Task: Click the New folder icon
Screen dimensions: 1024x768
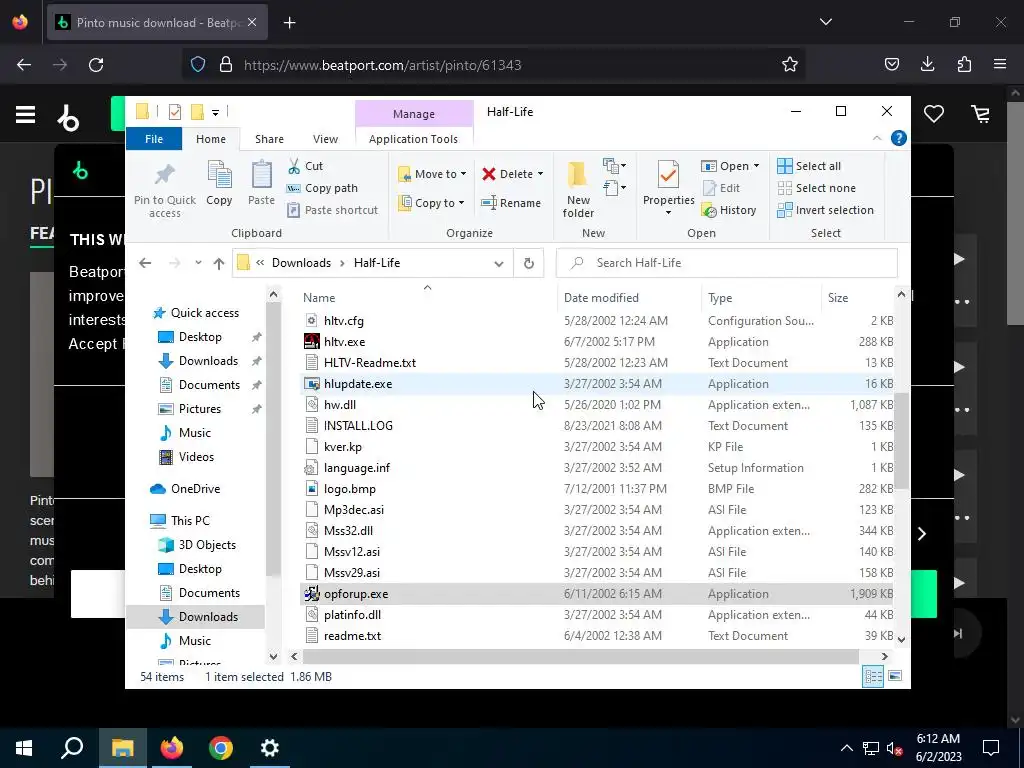Action: pyautogui.click(x=578, y=175)
